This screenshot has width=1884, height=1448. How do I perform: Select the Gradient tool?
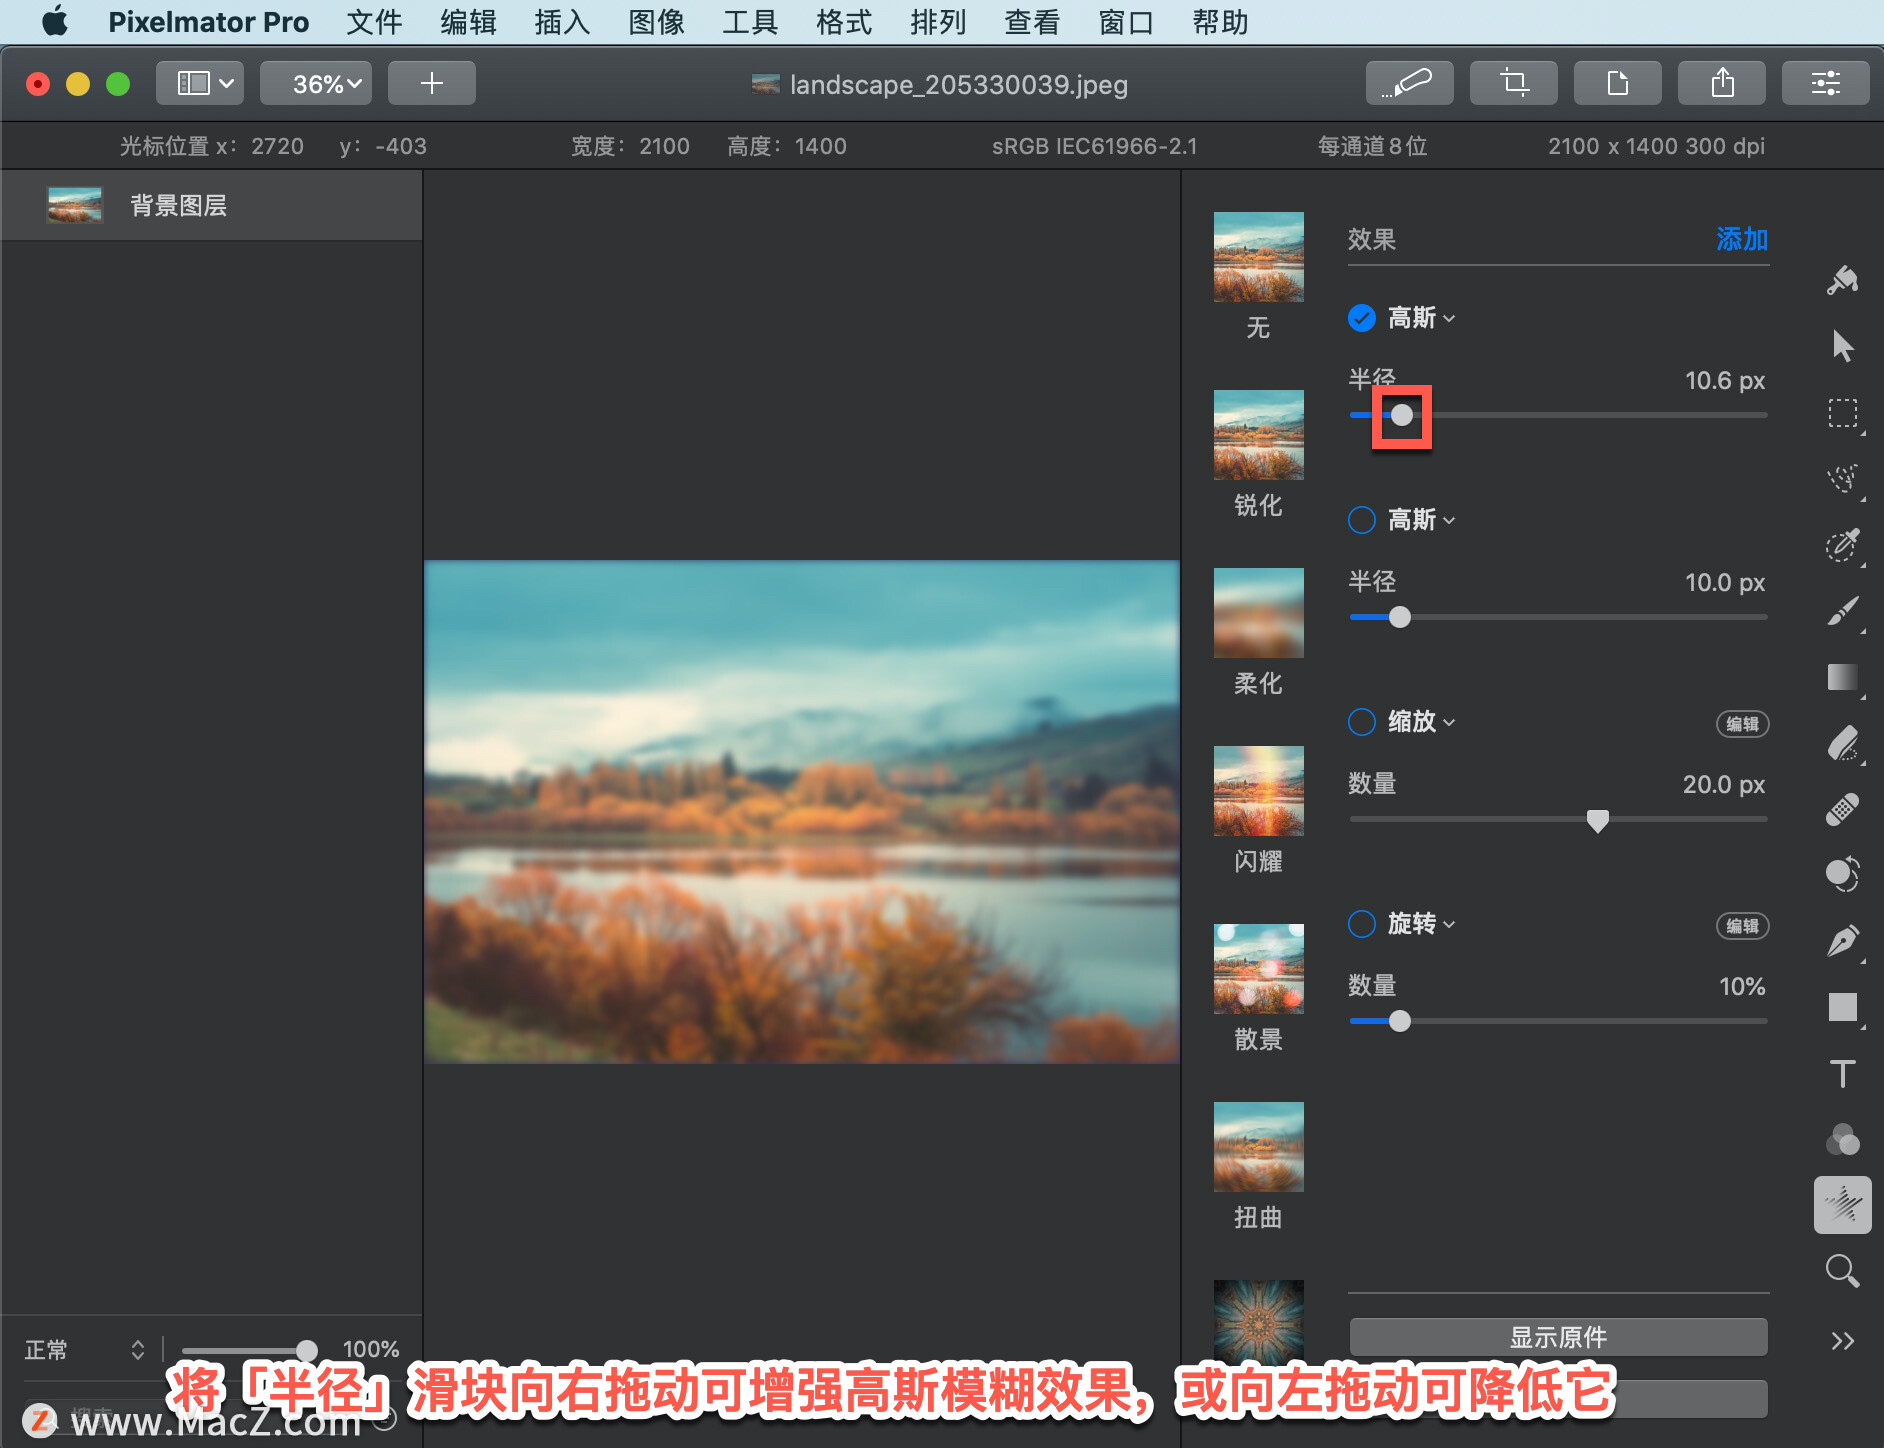[1842, 677]
